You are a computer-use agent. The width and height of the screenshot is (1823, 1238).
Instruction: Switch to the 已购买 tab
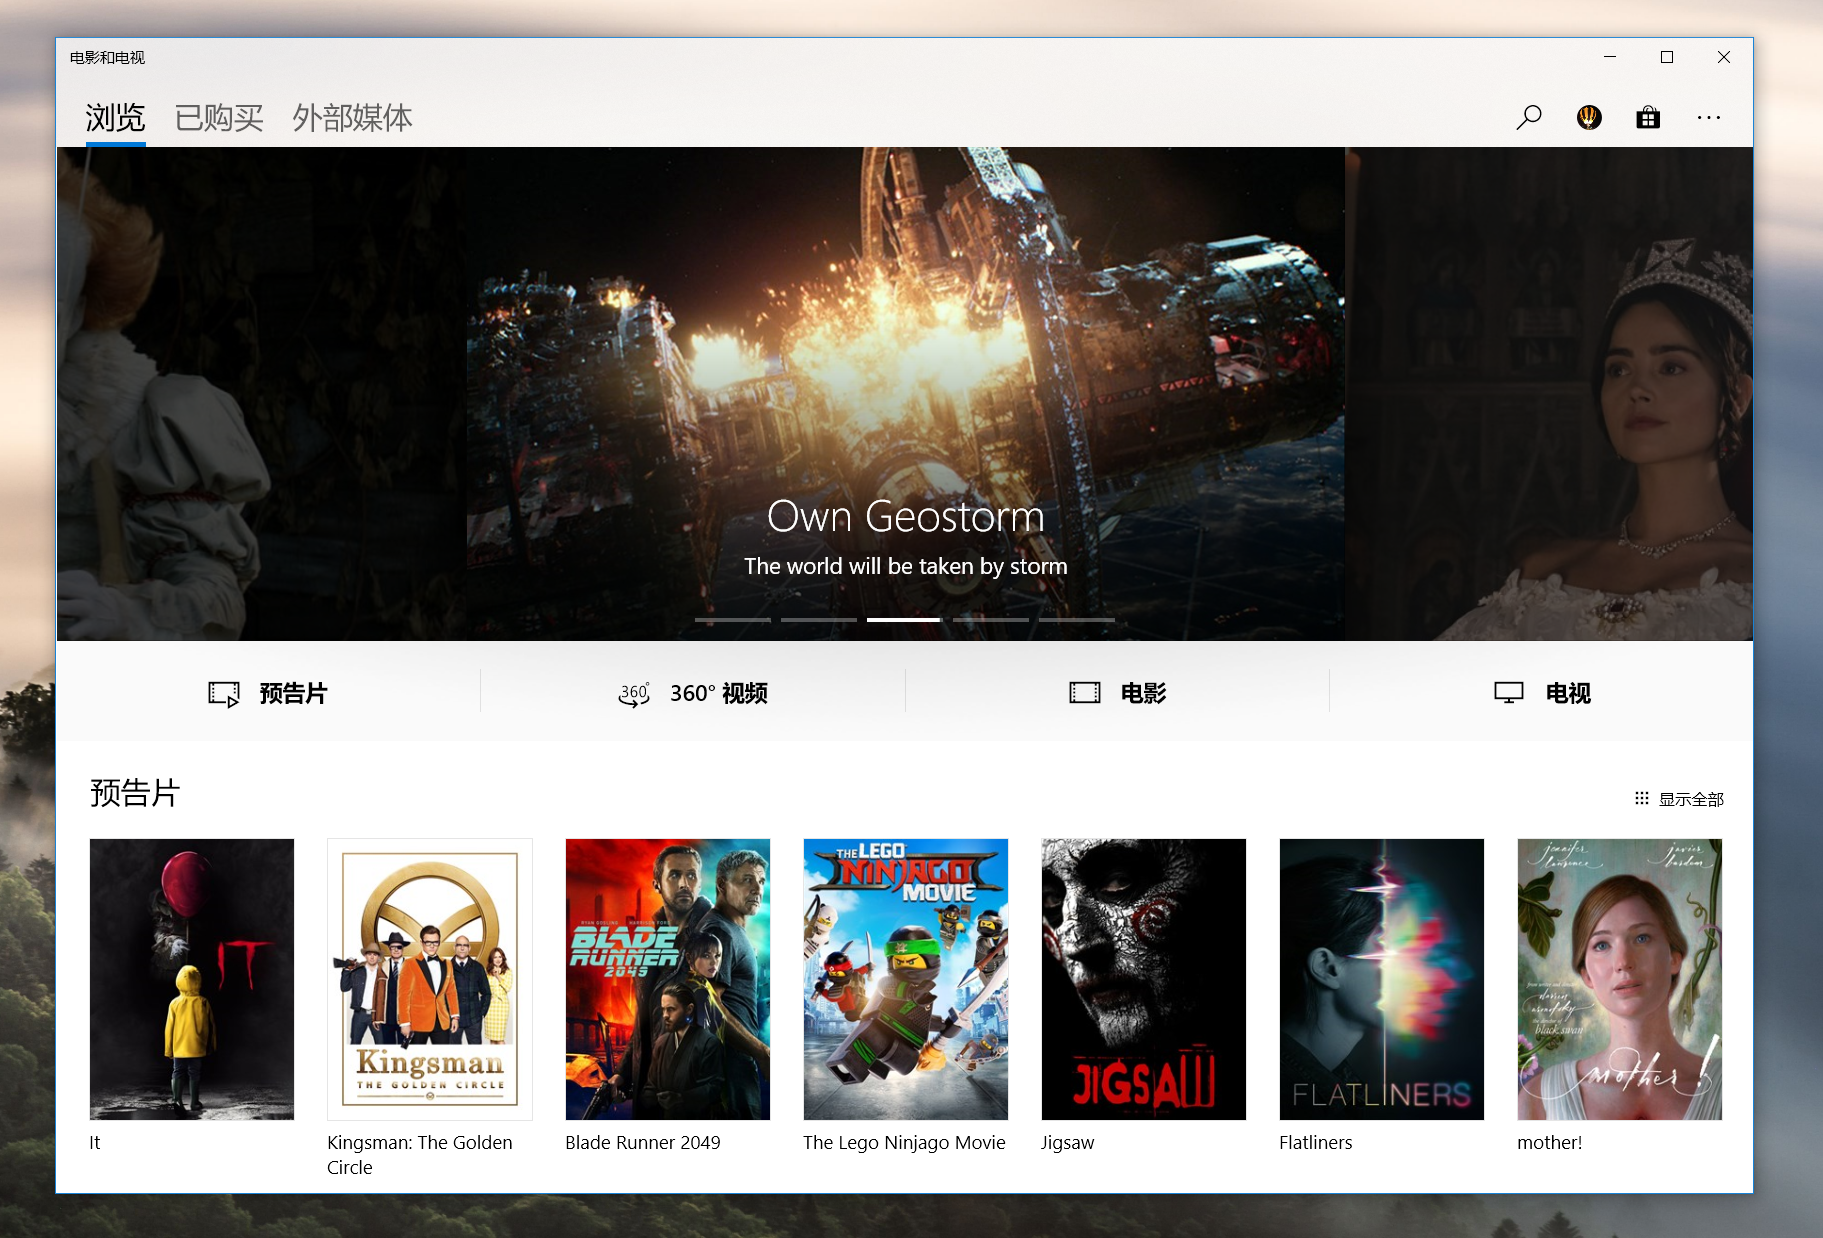point(219,118)
